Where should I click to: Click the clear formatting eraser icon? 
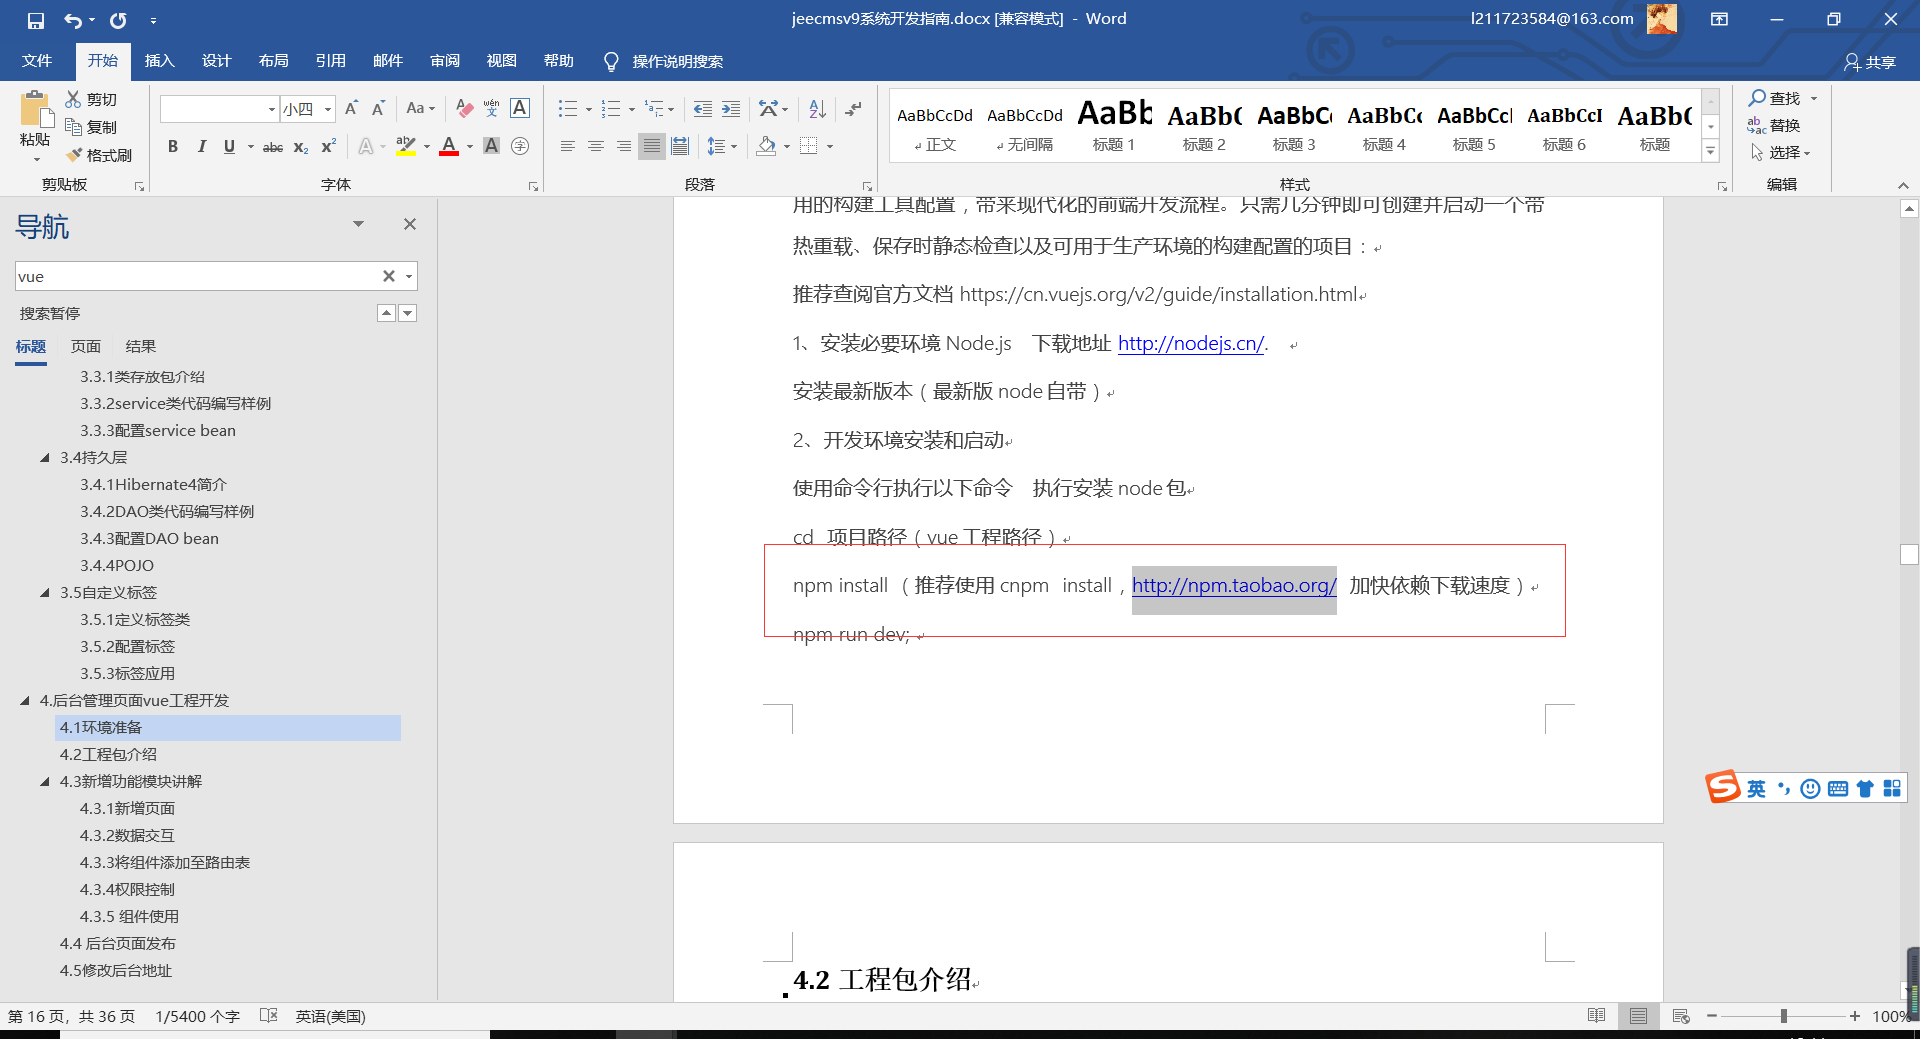464,108
